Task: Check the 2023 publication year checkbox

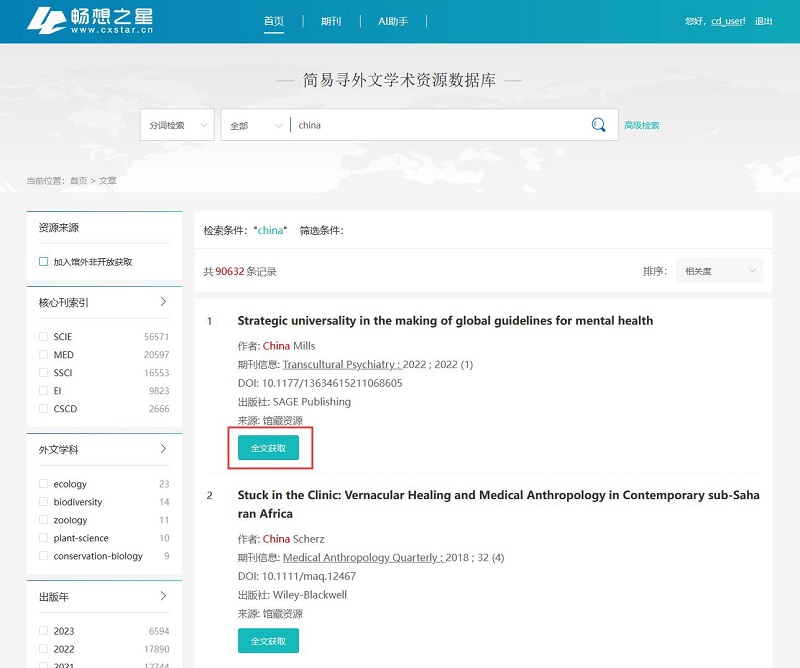Action: point(43,631)
